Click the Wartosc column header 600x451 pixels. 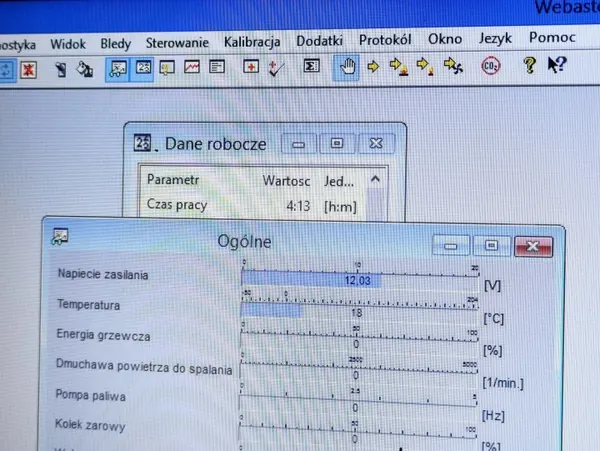pos(286,181)
